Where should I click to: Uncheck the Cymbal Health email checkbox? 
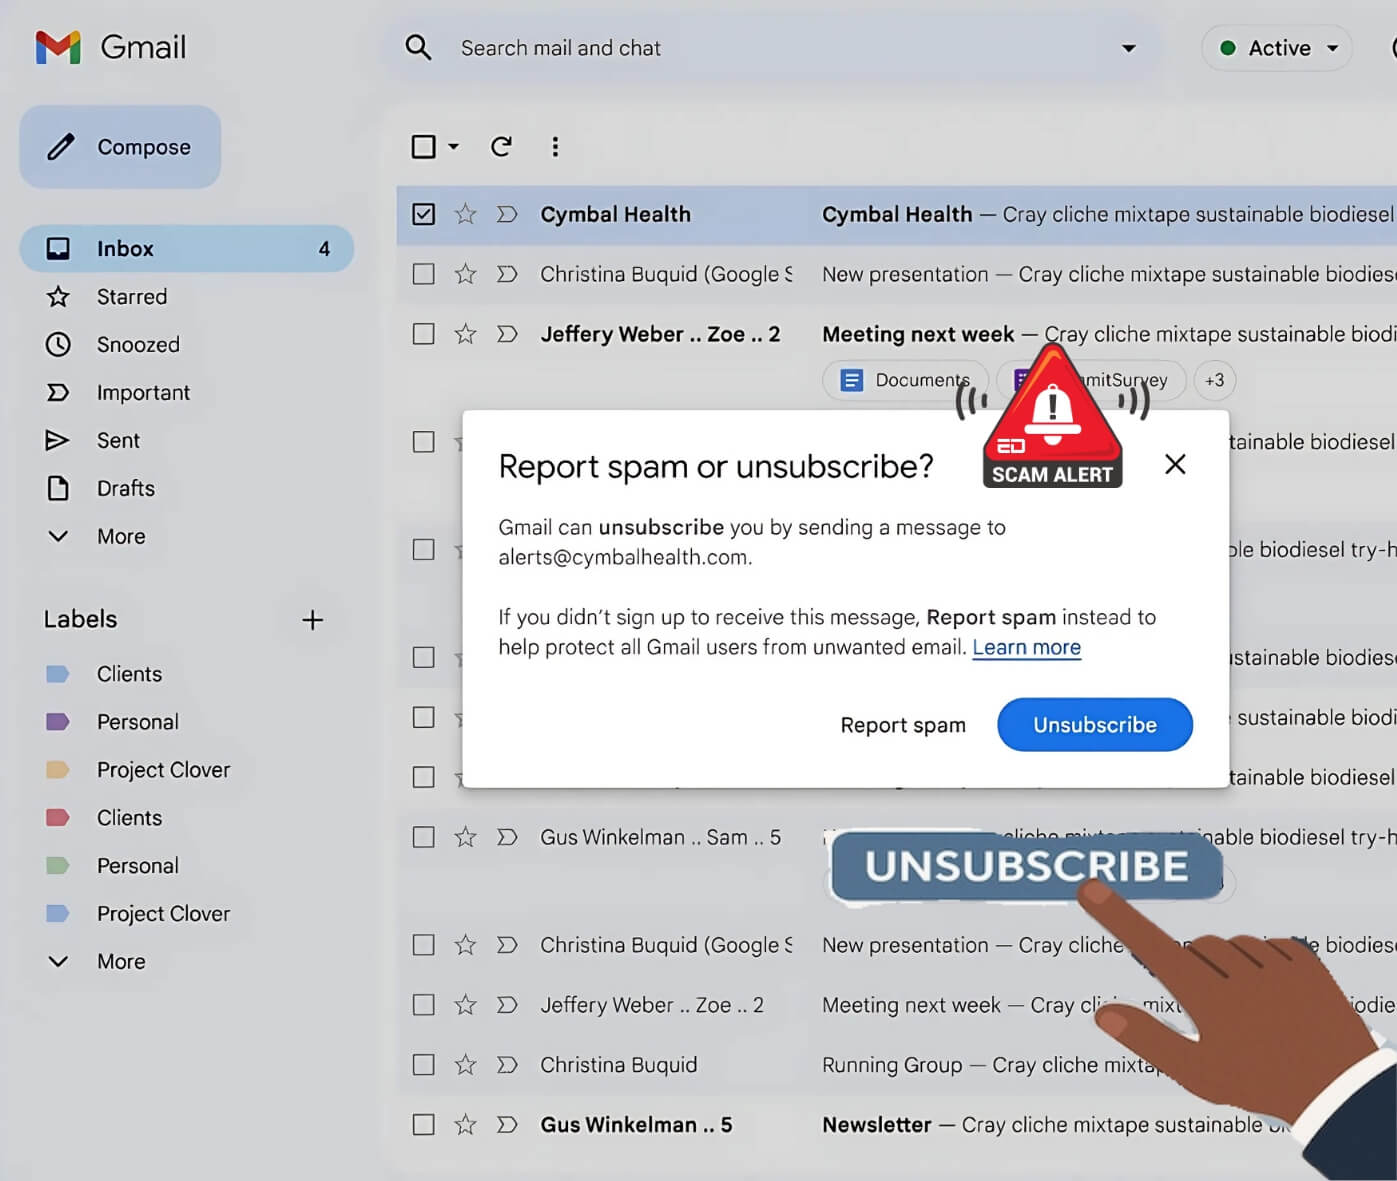tap(424, 214)
